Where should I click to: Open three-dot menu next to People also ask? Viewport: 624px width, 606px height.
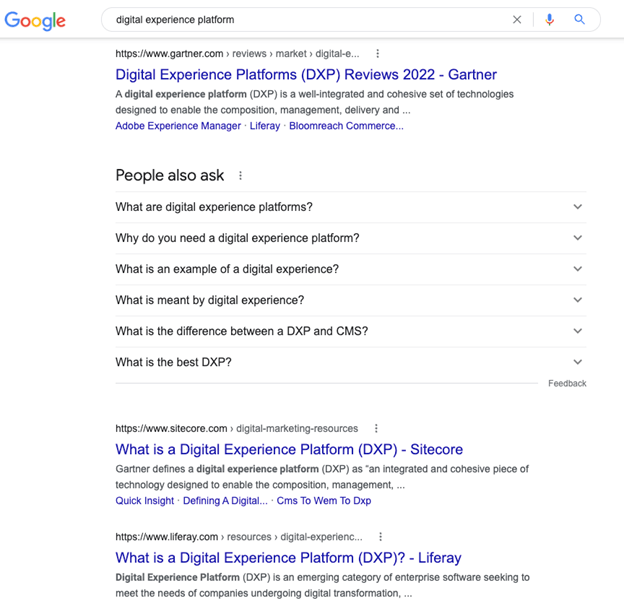[x=240, y=175]
